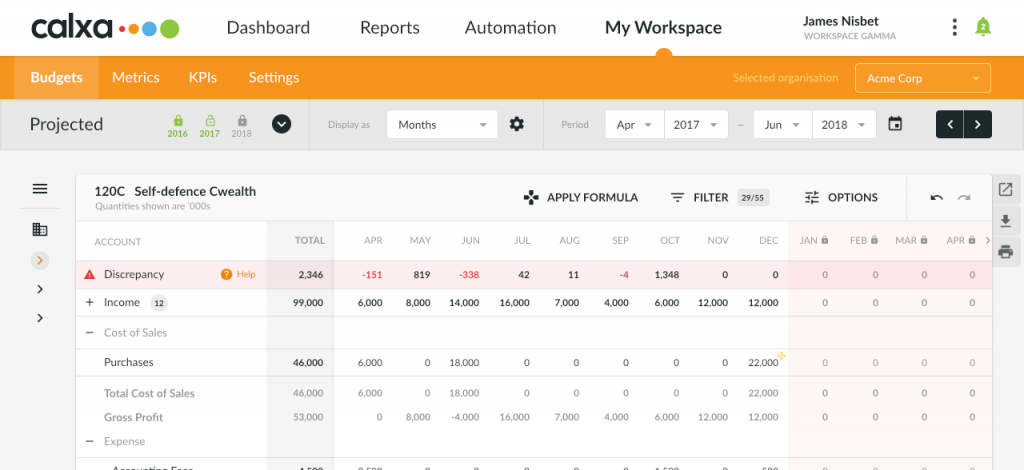Screen dimensions: 1024x470
Task: Click the Apply Formula button
Action: 581,198
